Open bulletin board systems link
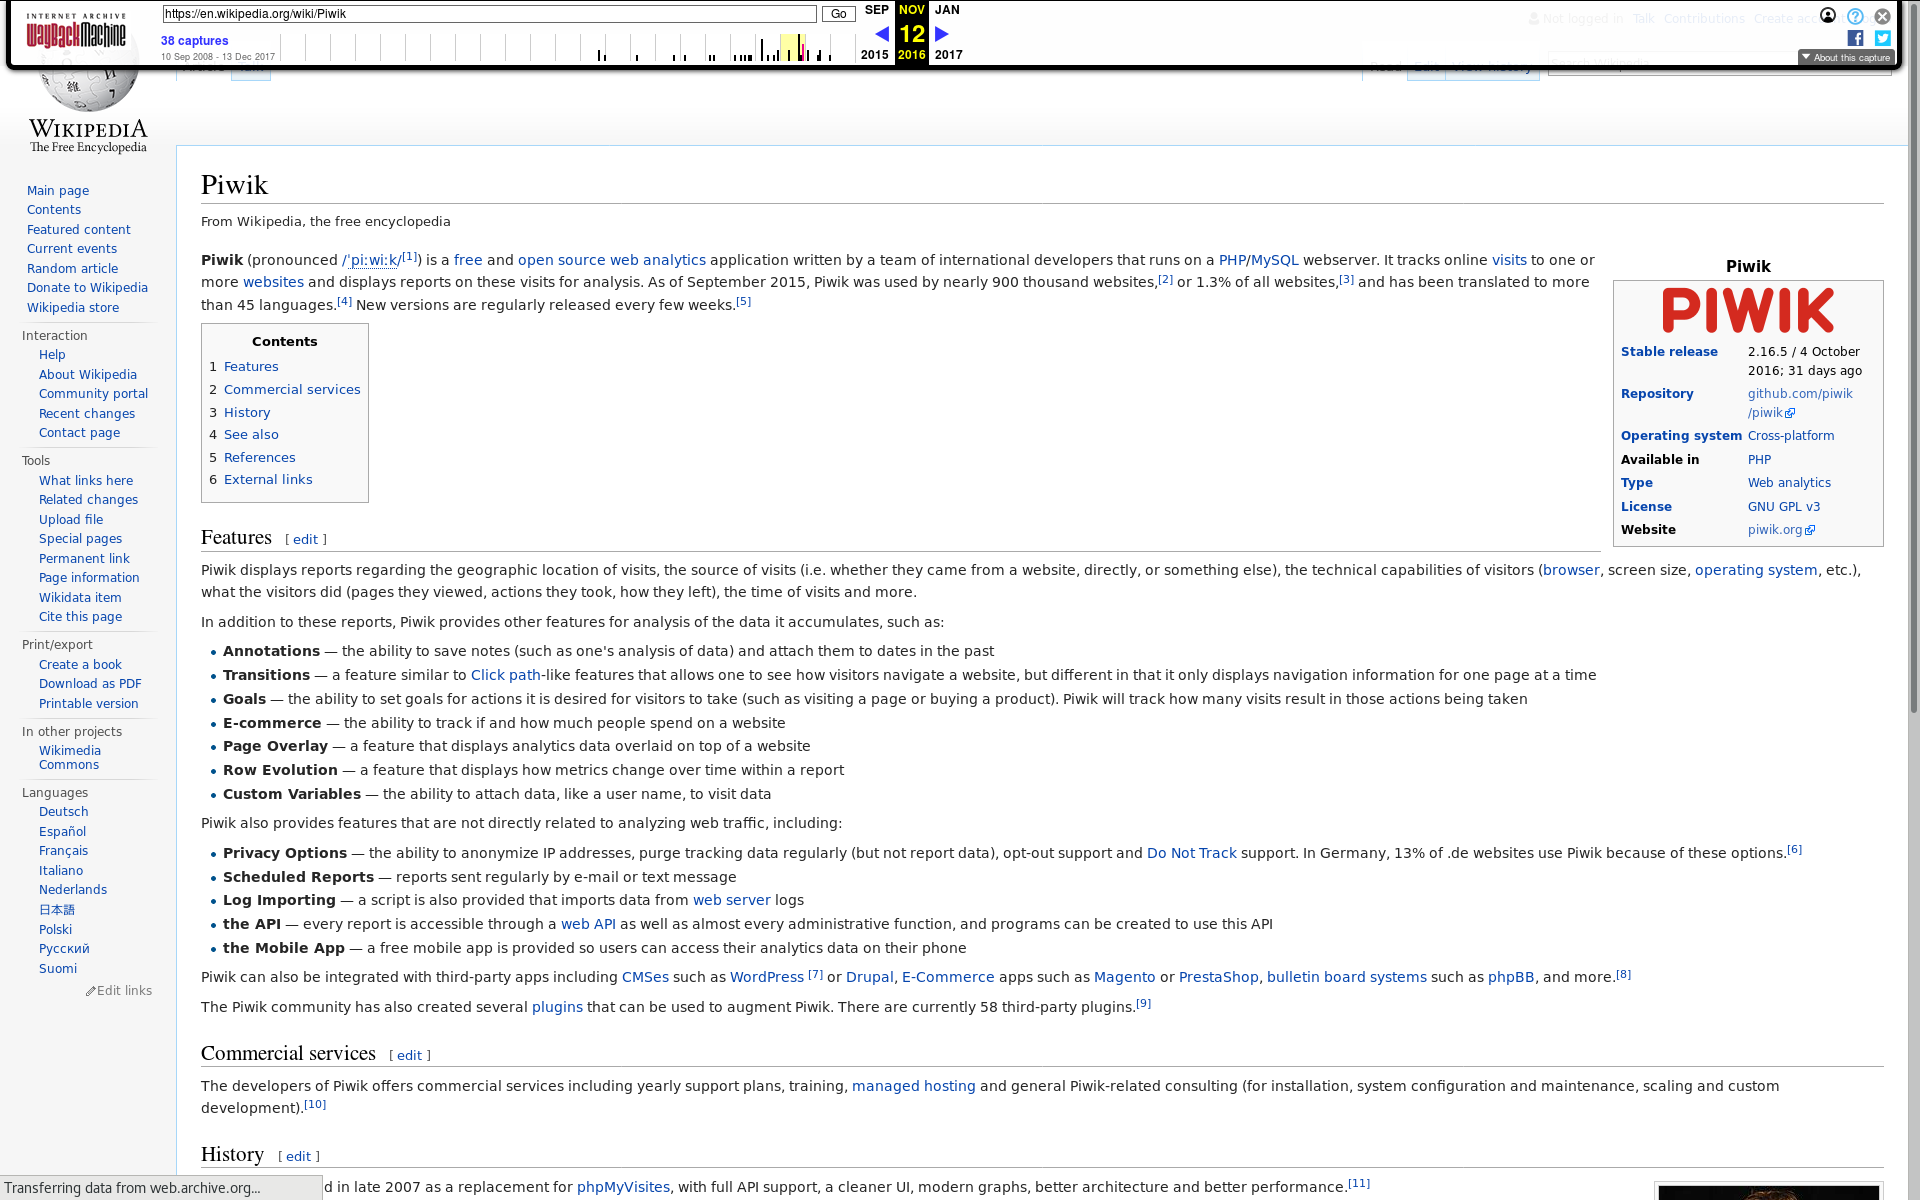The height and width of the screenshot is (1200, 1920). (x=1347, y=977)
